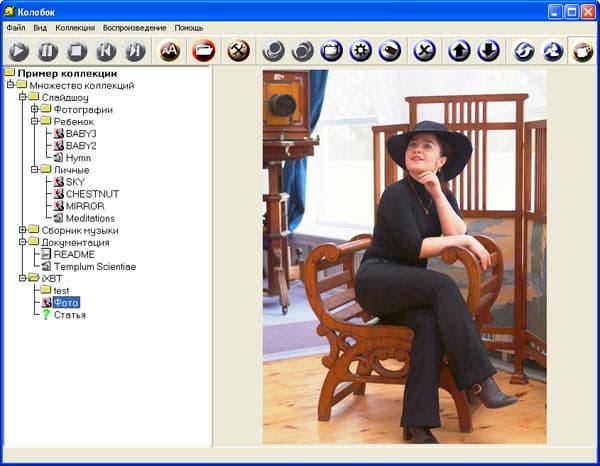Select the MIRROR picture item
The image size is (600, 466).
coord(85,206)
